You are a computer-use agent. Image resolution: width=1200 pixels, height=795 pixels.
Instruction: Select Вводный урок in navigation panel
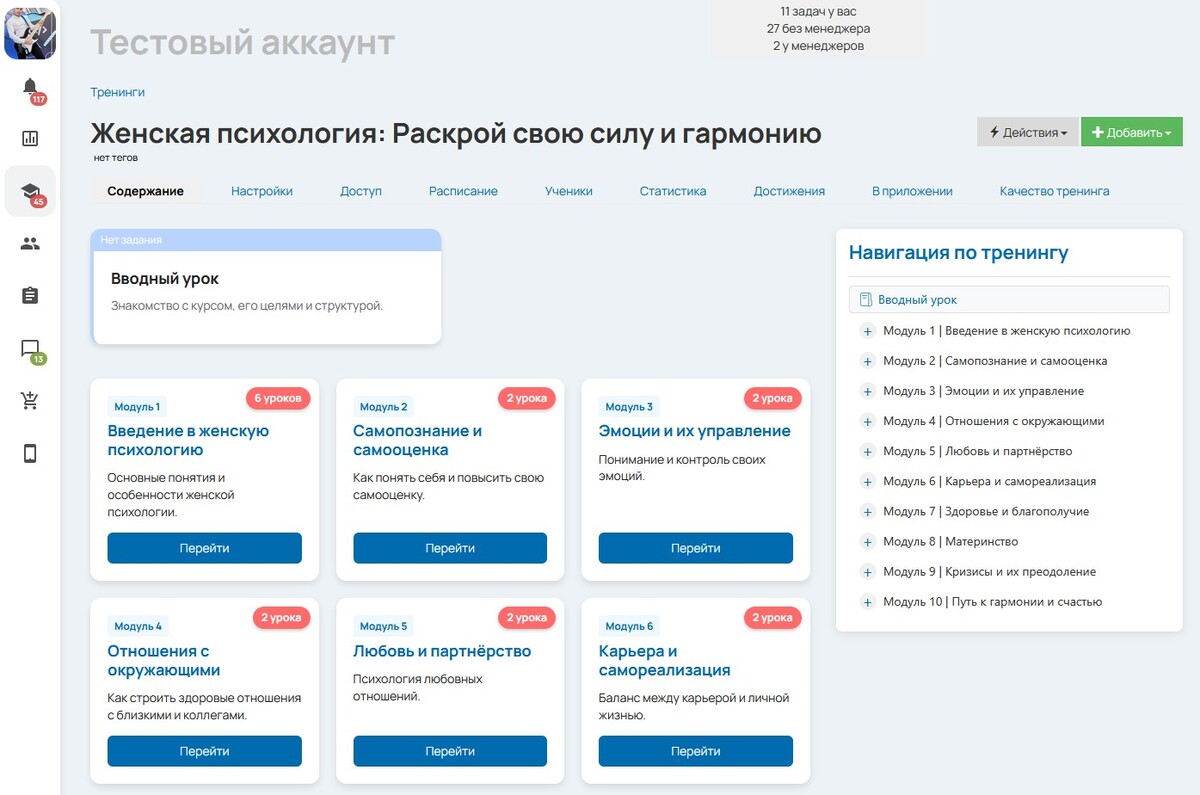tap(917, 300)
